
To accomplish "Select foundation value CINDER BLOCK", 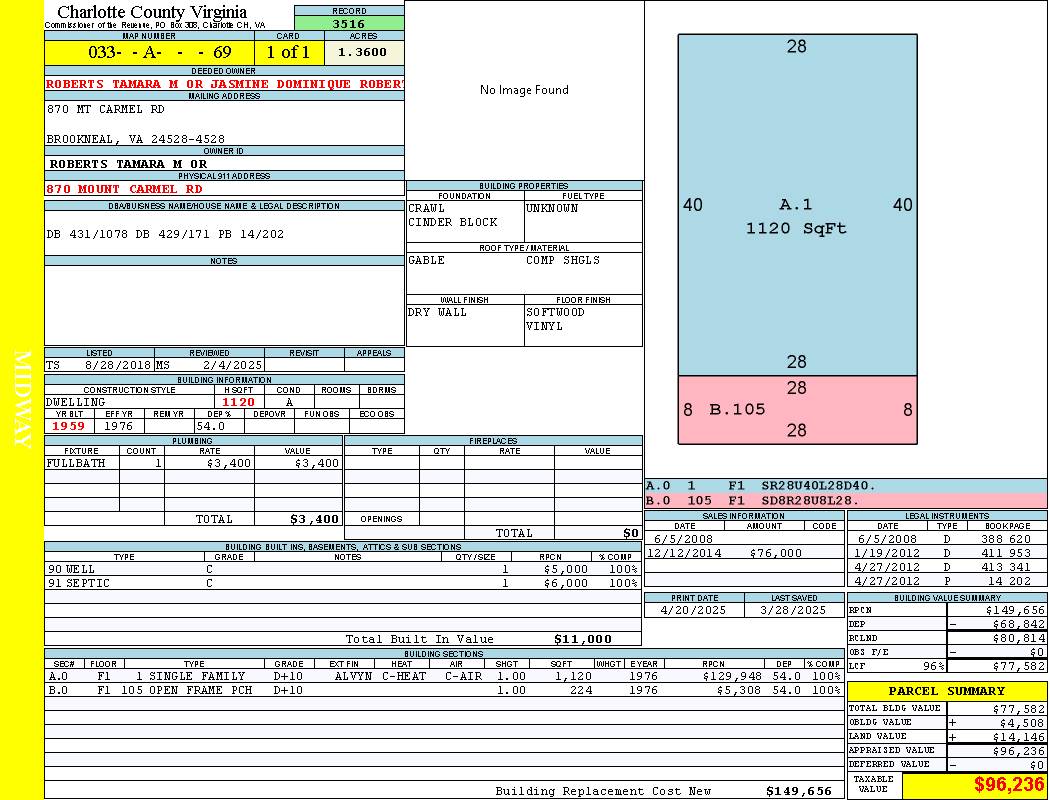I will pyautogui.click(x=453, y=222).
